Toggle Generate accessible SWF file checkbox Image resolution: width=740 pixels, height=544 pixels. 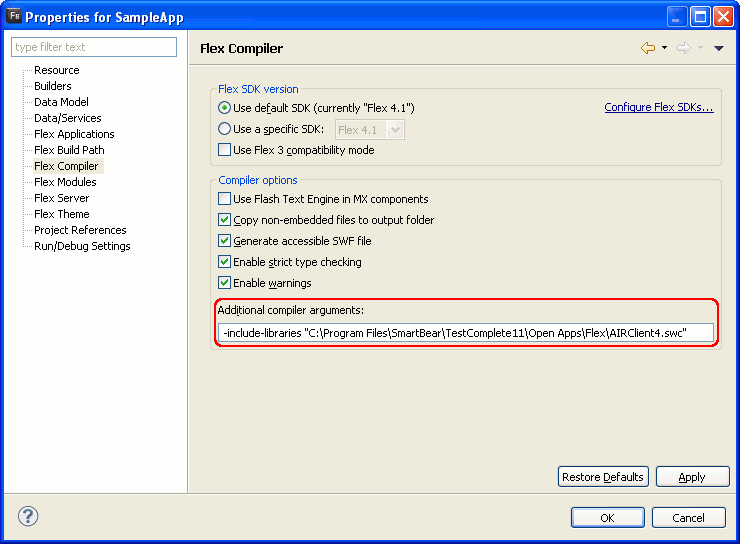click(225, 241)
